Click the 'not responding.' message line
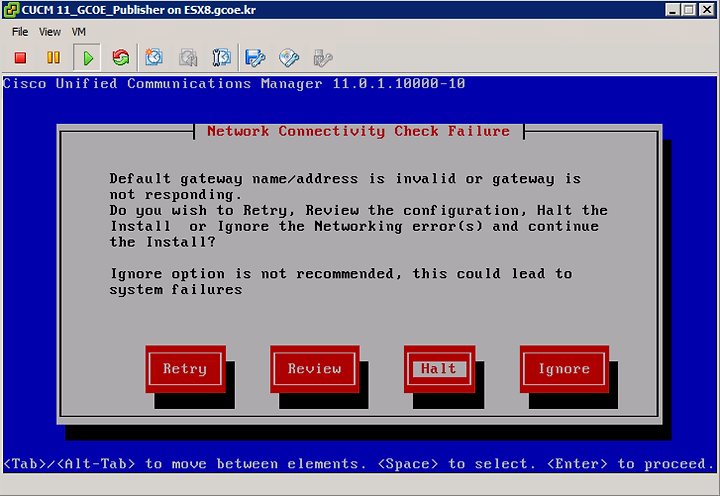This screenshot has height=496, width=720. (175, 195)
